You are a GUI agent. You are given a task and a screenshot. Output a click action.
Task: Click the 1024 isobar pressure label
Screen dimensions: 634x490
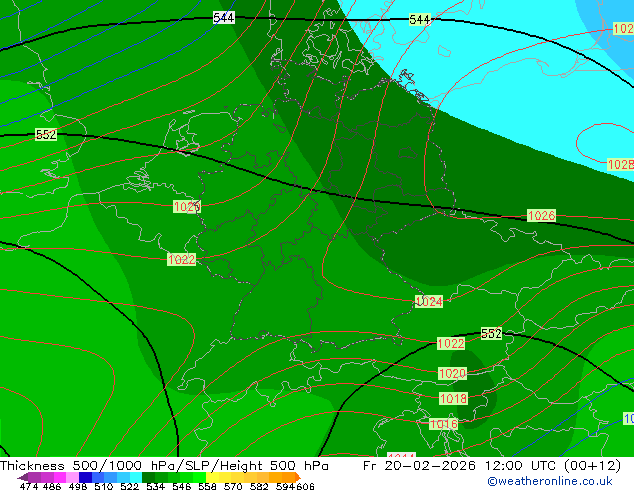pyautogui.click(x=429, y=302)
